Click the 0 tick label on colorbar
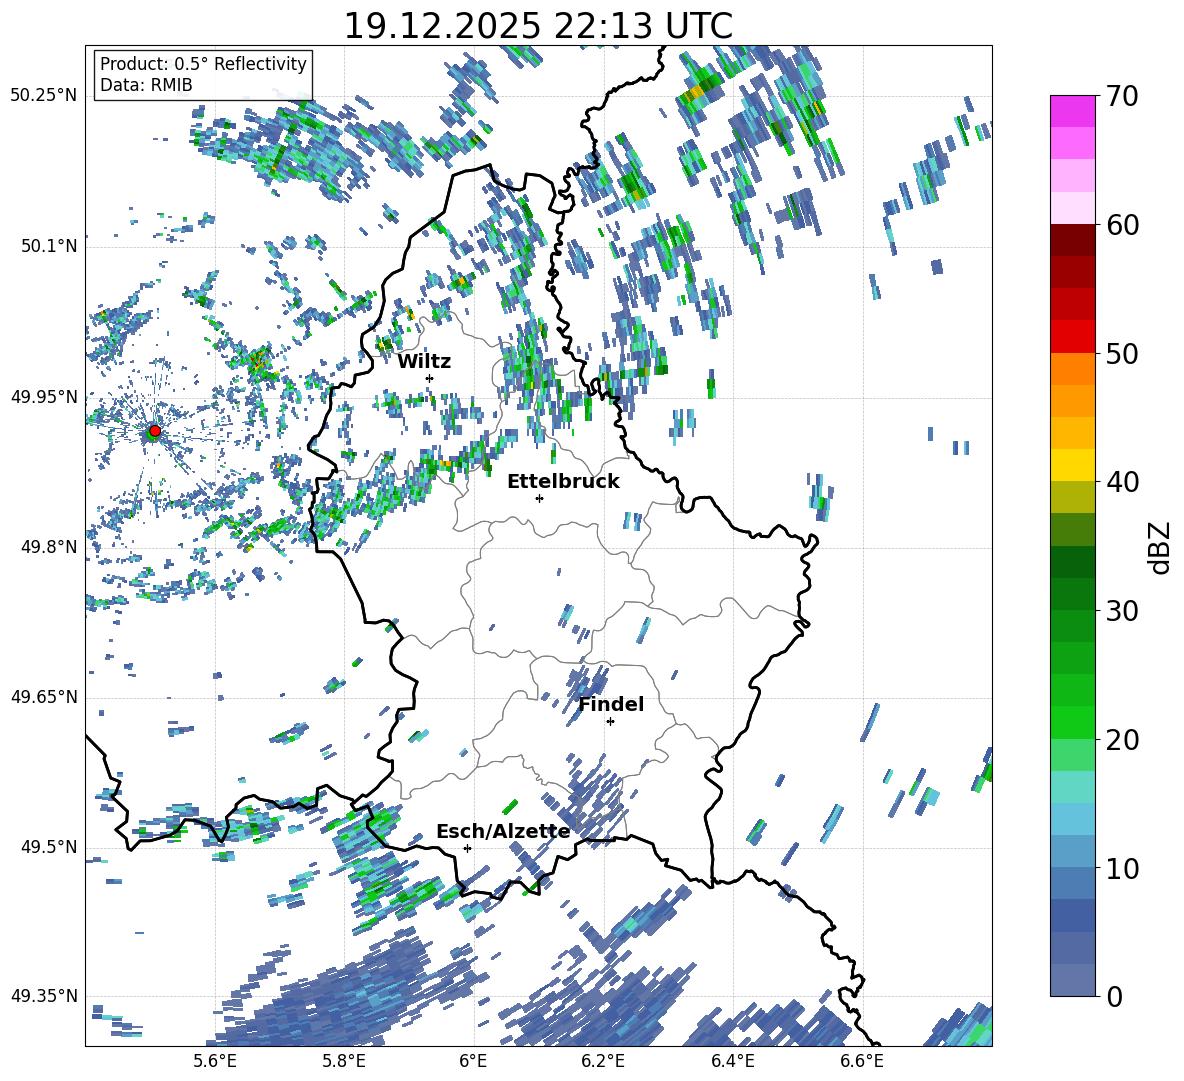The height and width of the screenshot is (1081, 1184). coord(1114,997)
